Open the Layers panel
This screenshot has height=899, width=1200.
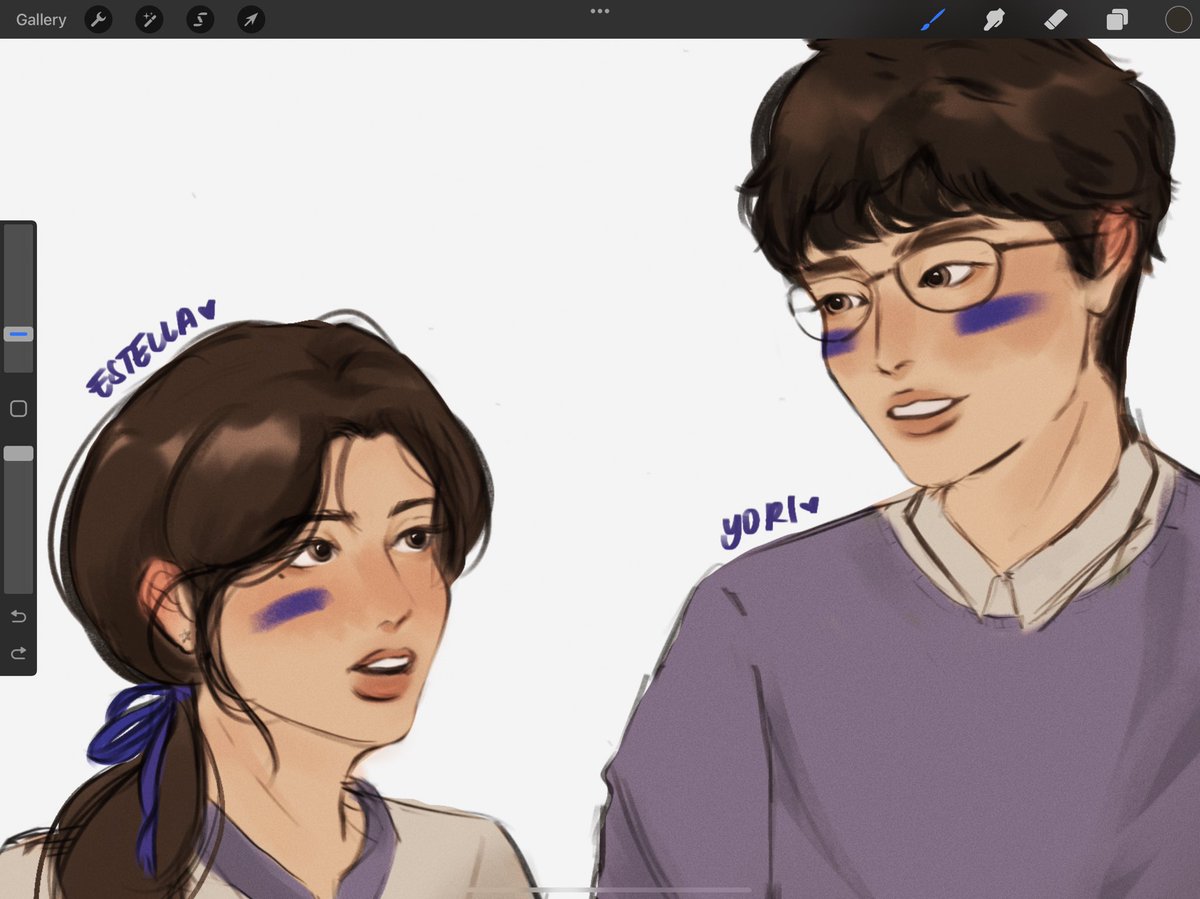coord(1116,19)
